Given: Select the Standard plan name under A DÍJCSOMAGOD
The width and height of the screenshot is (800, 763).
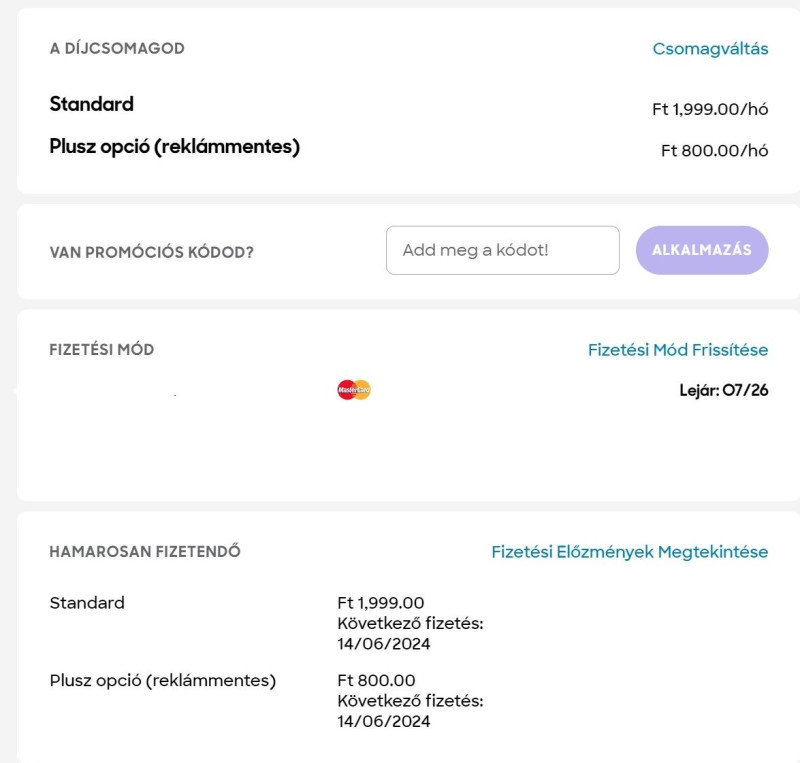Looking at the screenshot, I should click(91, 104).
